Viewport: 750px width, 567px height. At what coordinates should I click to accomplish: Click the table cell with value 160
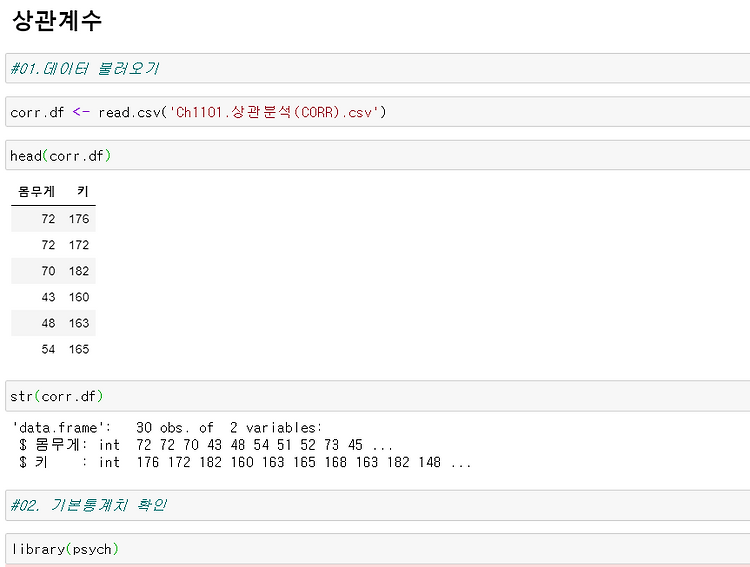click(x=79, y=297)
